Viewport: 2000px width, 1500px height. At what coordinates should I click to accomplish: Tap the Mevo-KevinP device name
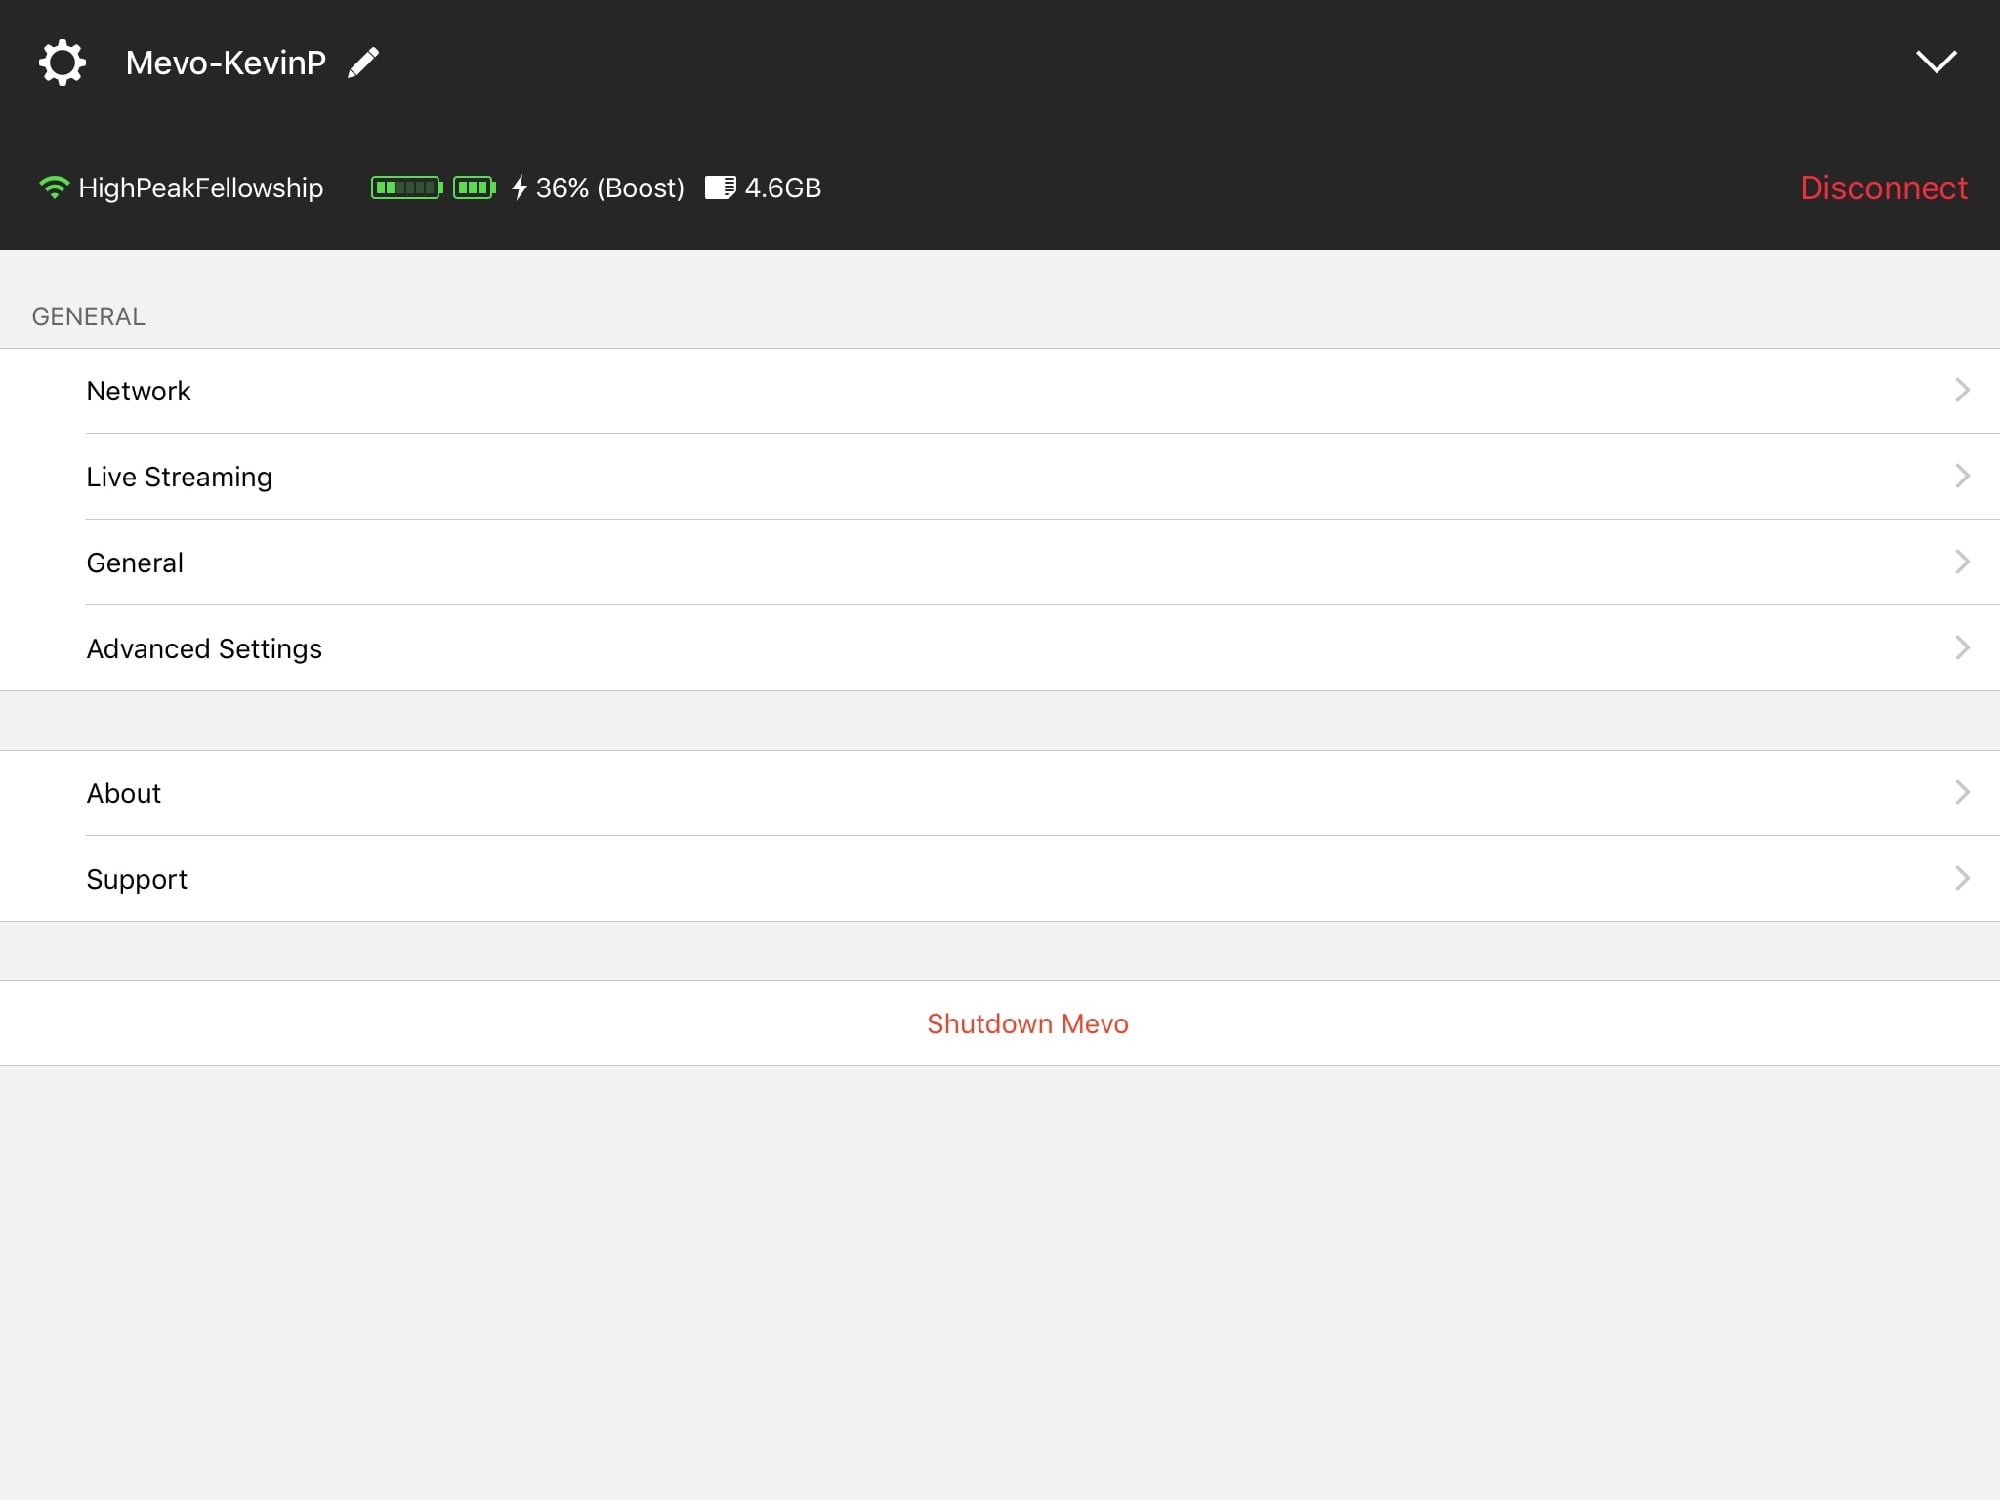click(226, 62)
